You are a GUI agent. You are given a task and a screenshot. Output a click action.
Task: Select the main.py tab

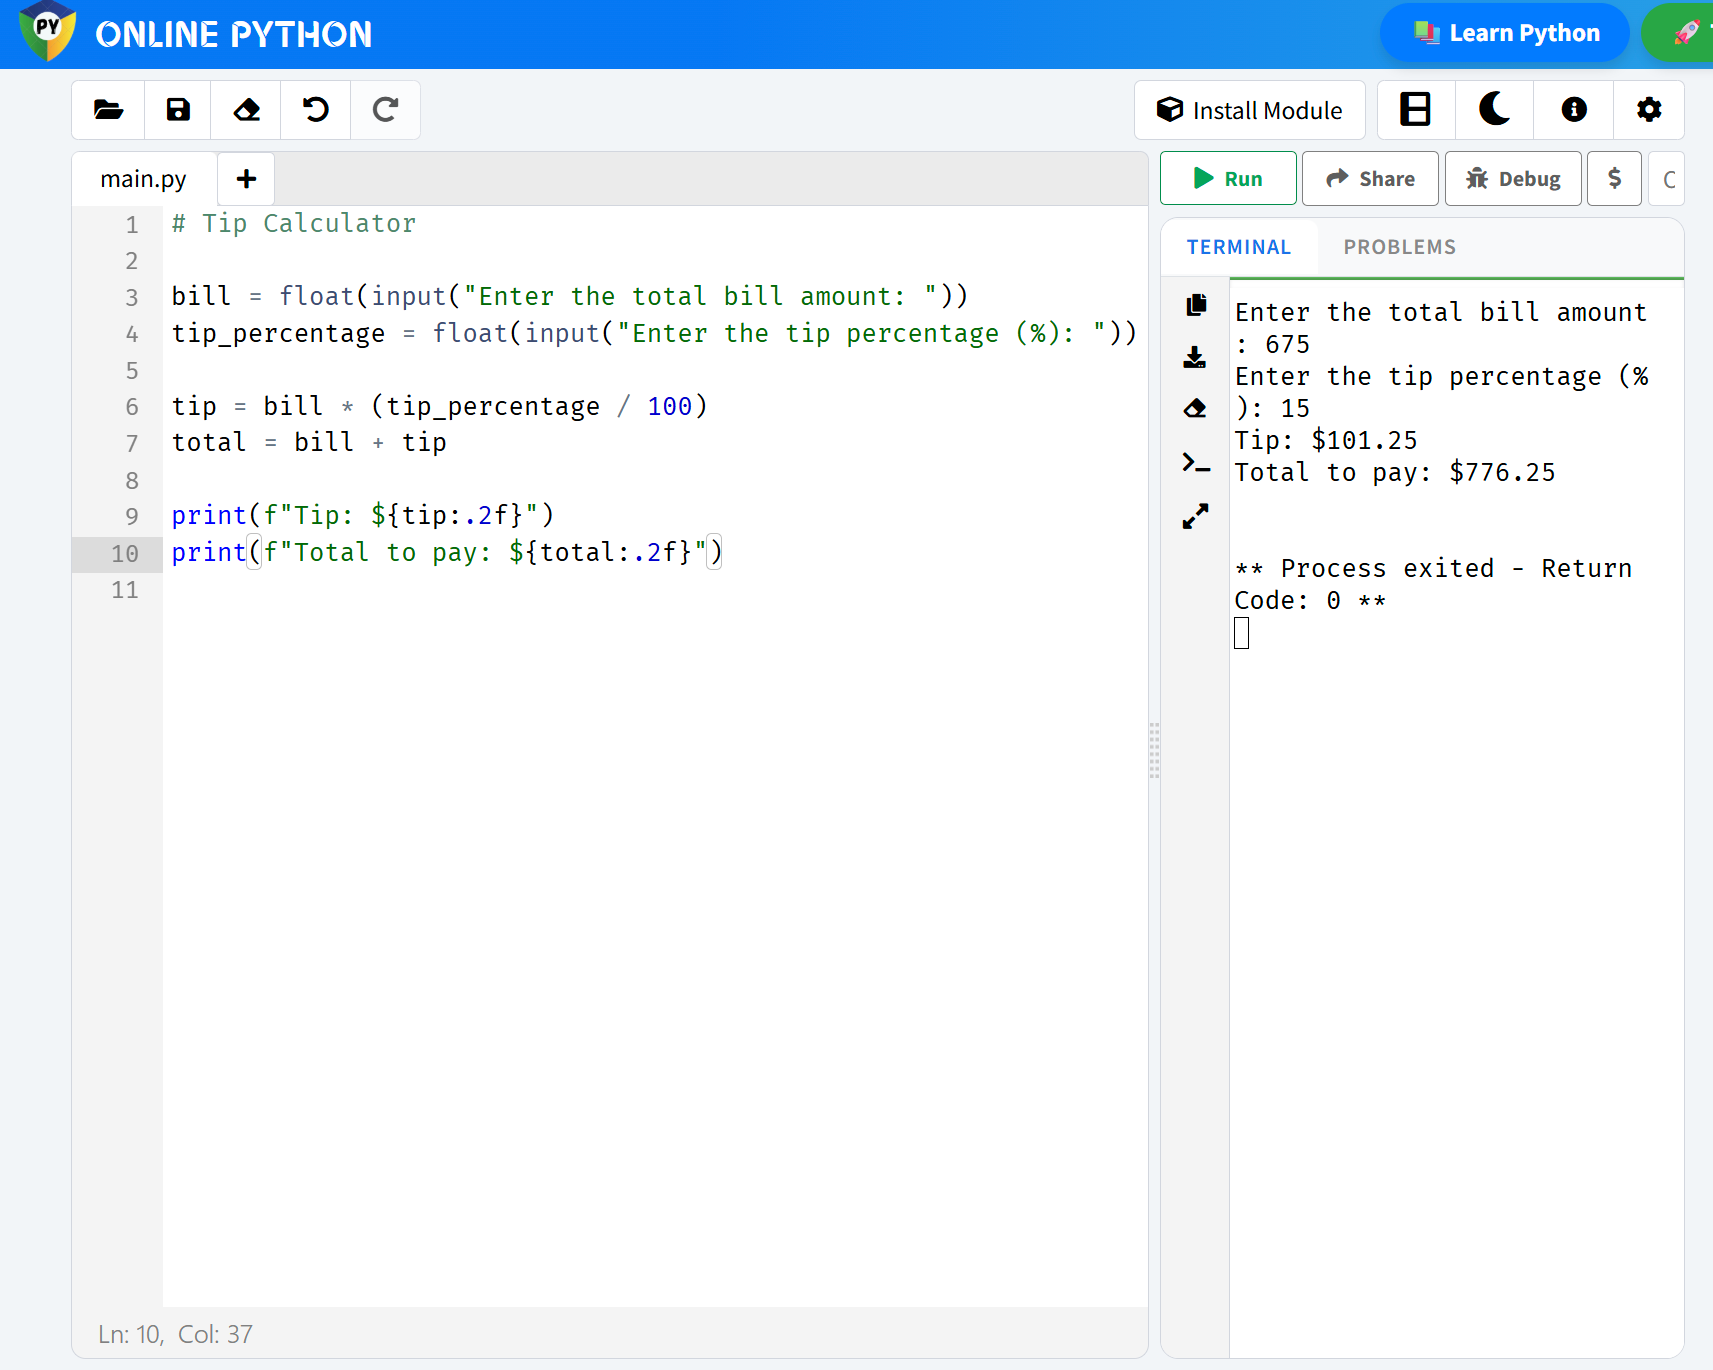[x=144, y=179]
